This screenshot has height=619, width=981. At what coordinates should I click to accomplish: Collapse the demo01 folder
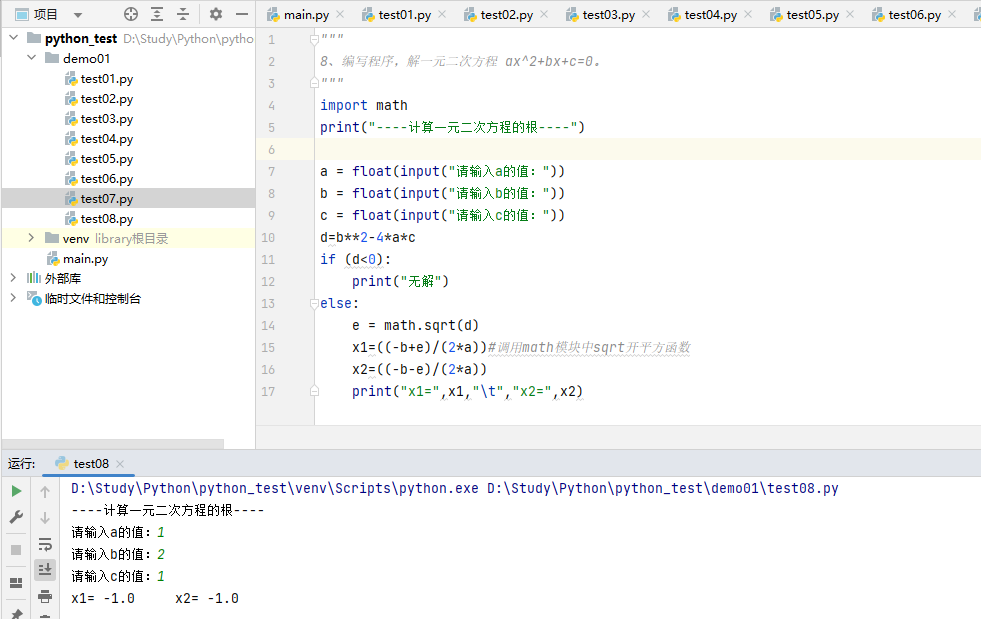(31, 58)
